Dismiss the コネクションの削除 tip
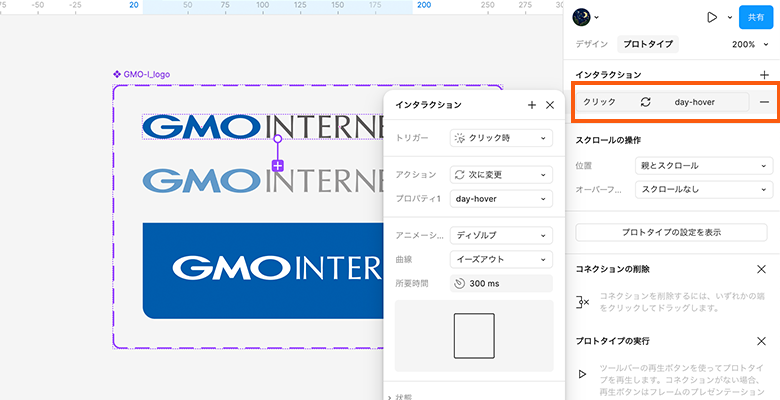 [761, 269]
